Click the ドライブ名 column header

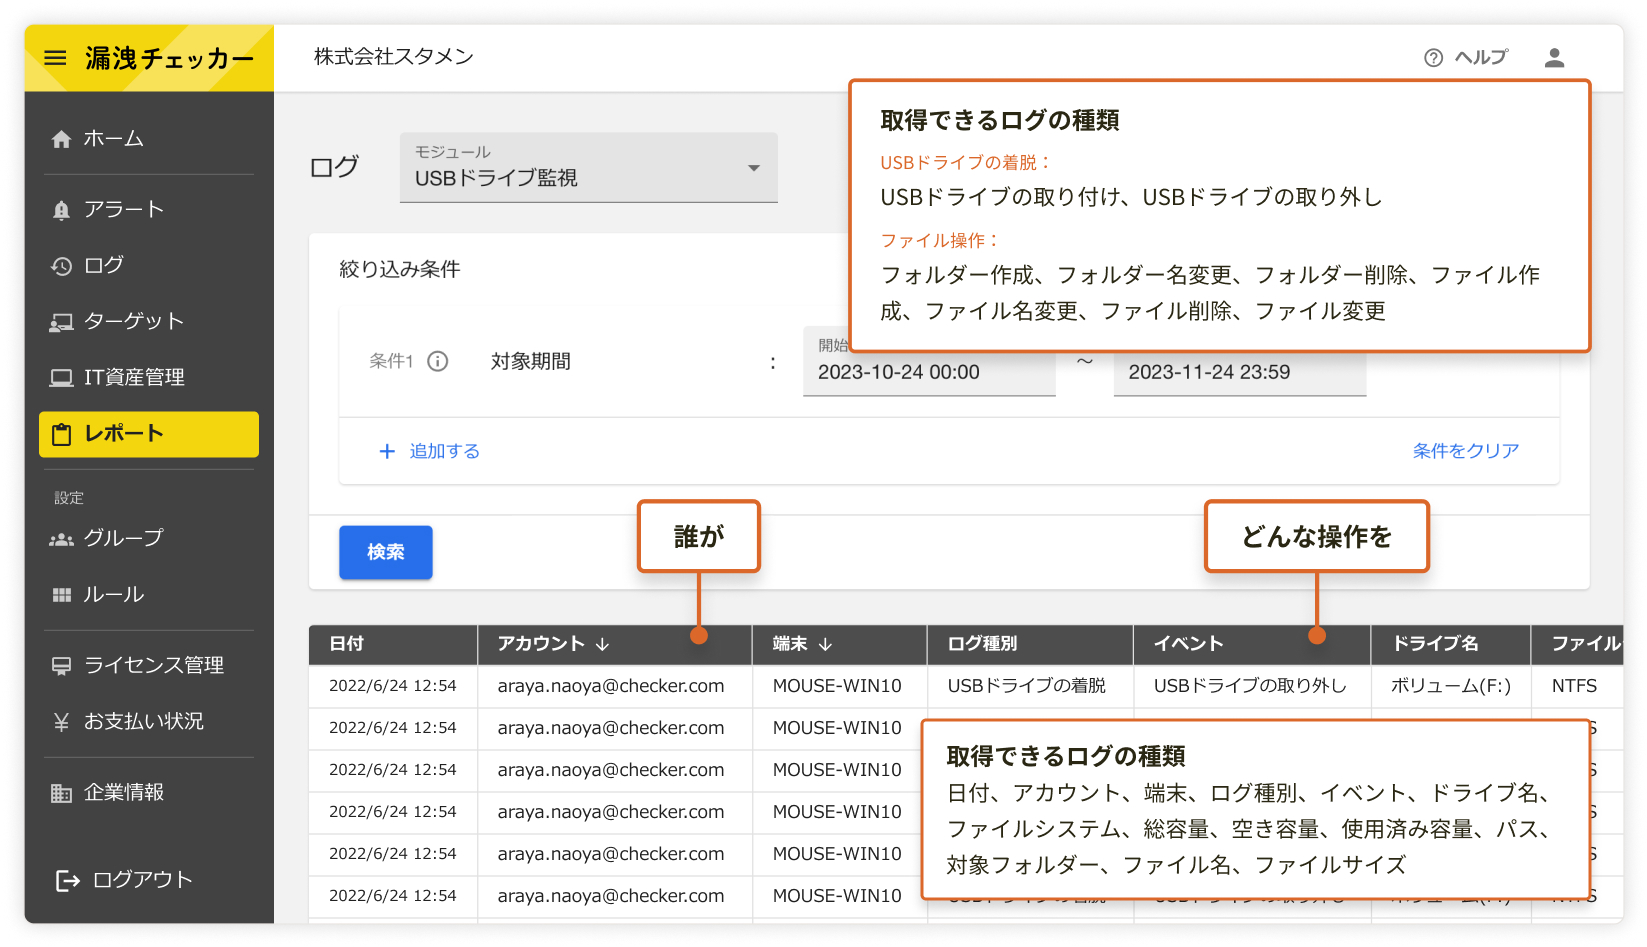click(x=1450, y=644)
